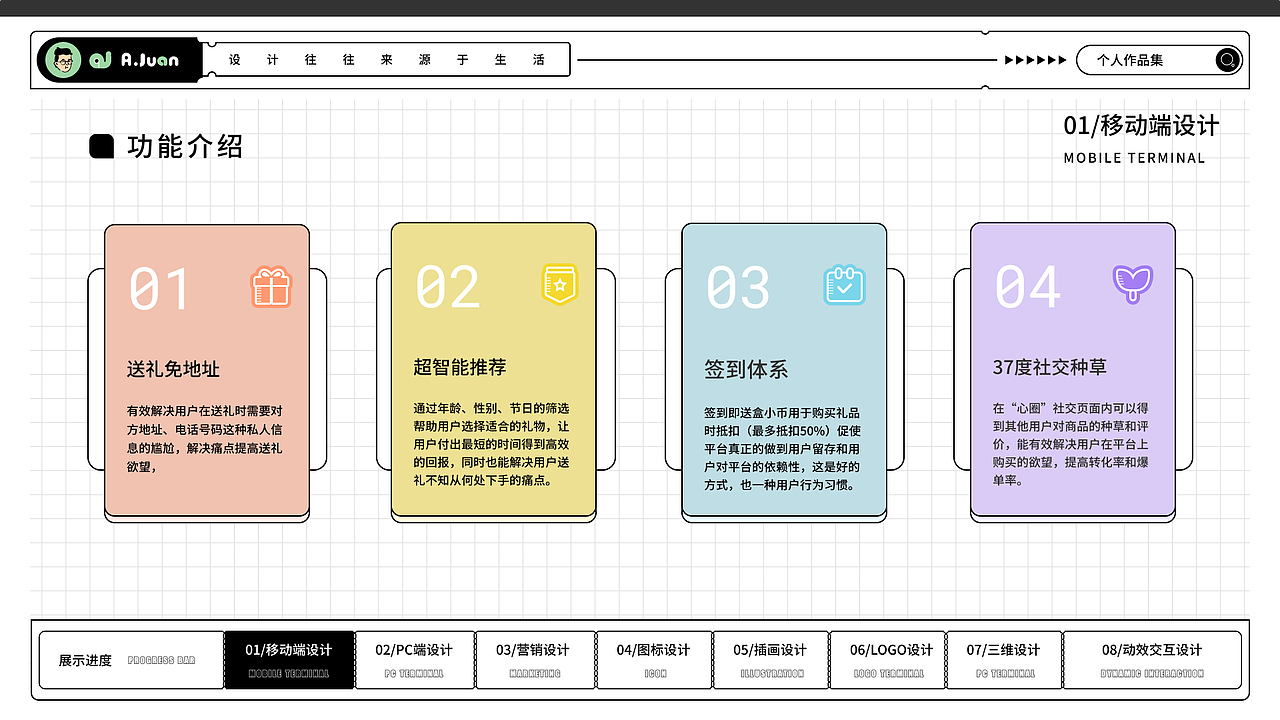Open the 01/移动端设计 header link
Screen dimensions: 1280x720
pyautogui.click(x=1141, y=127)
